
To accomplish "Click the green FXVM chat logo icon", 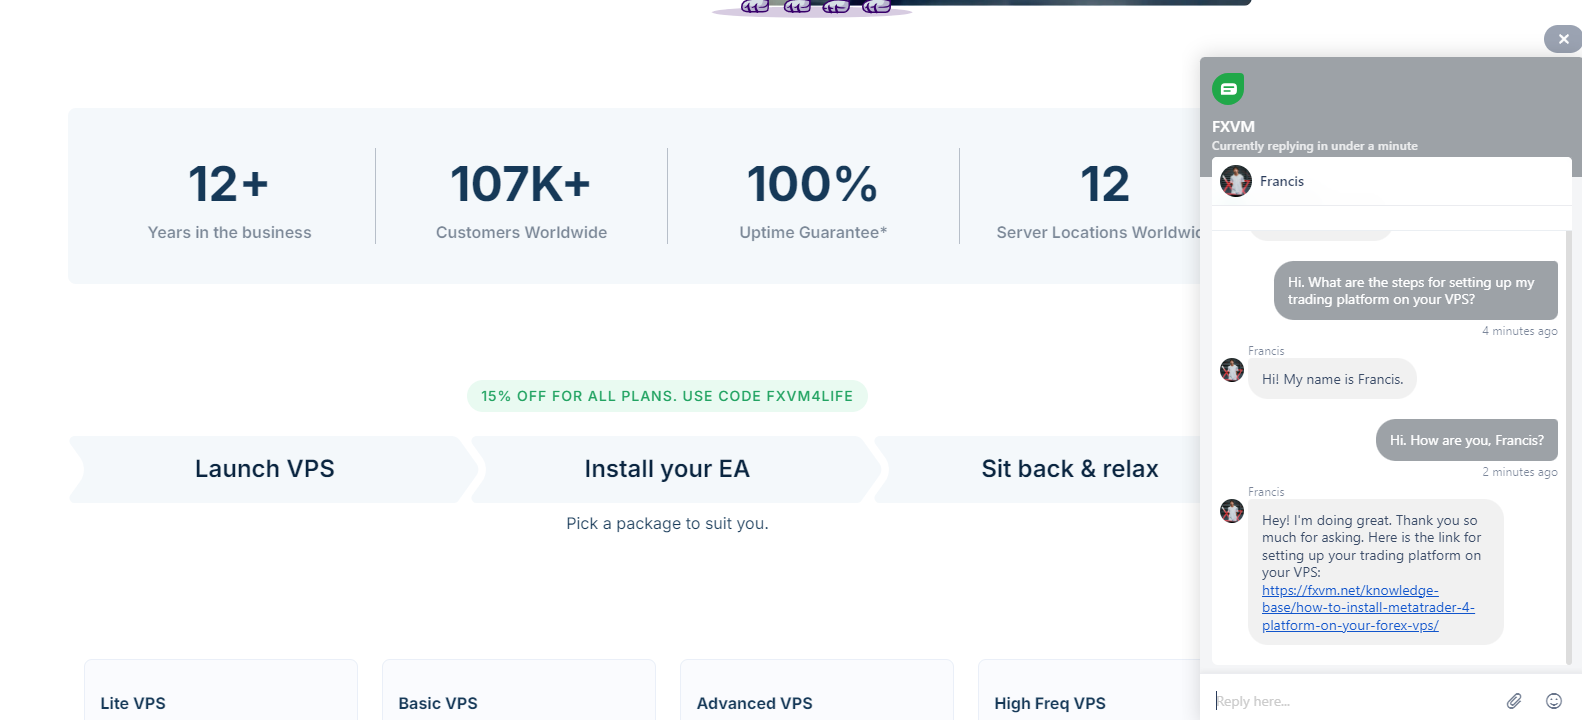I will (x=1228, y=89).
